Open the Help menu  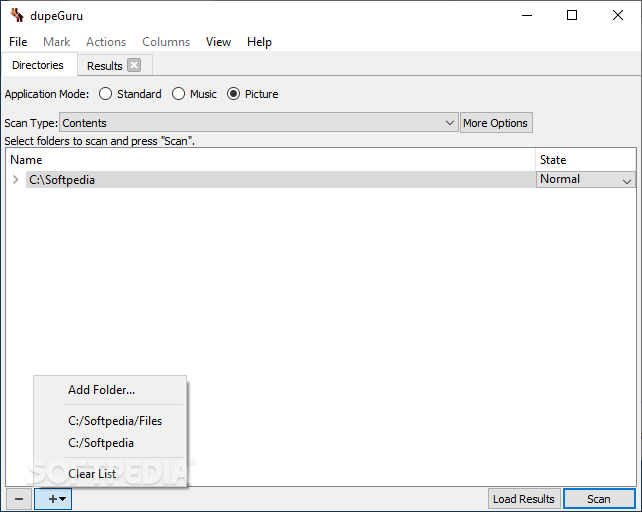coord(259,42)
